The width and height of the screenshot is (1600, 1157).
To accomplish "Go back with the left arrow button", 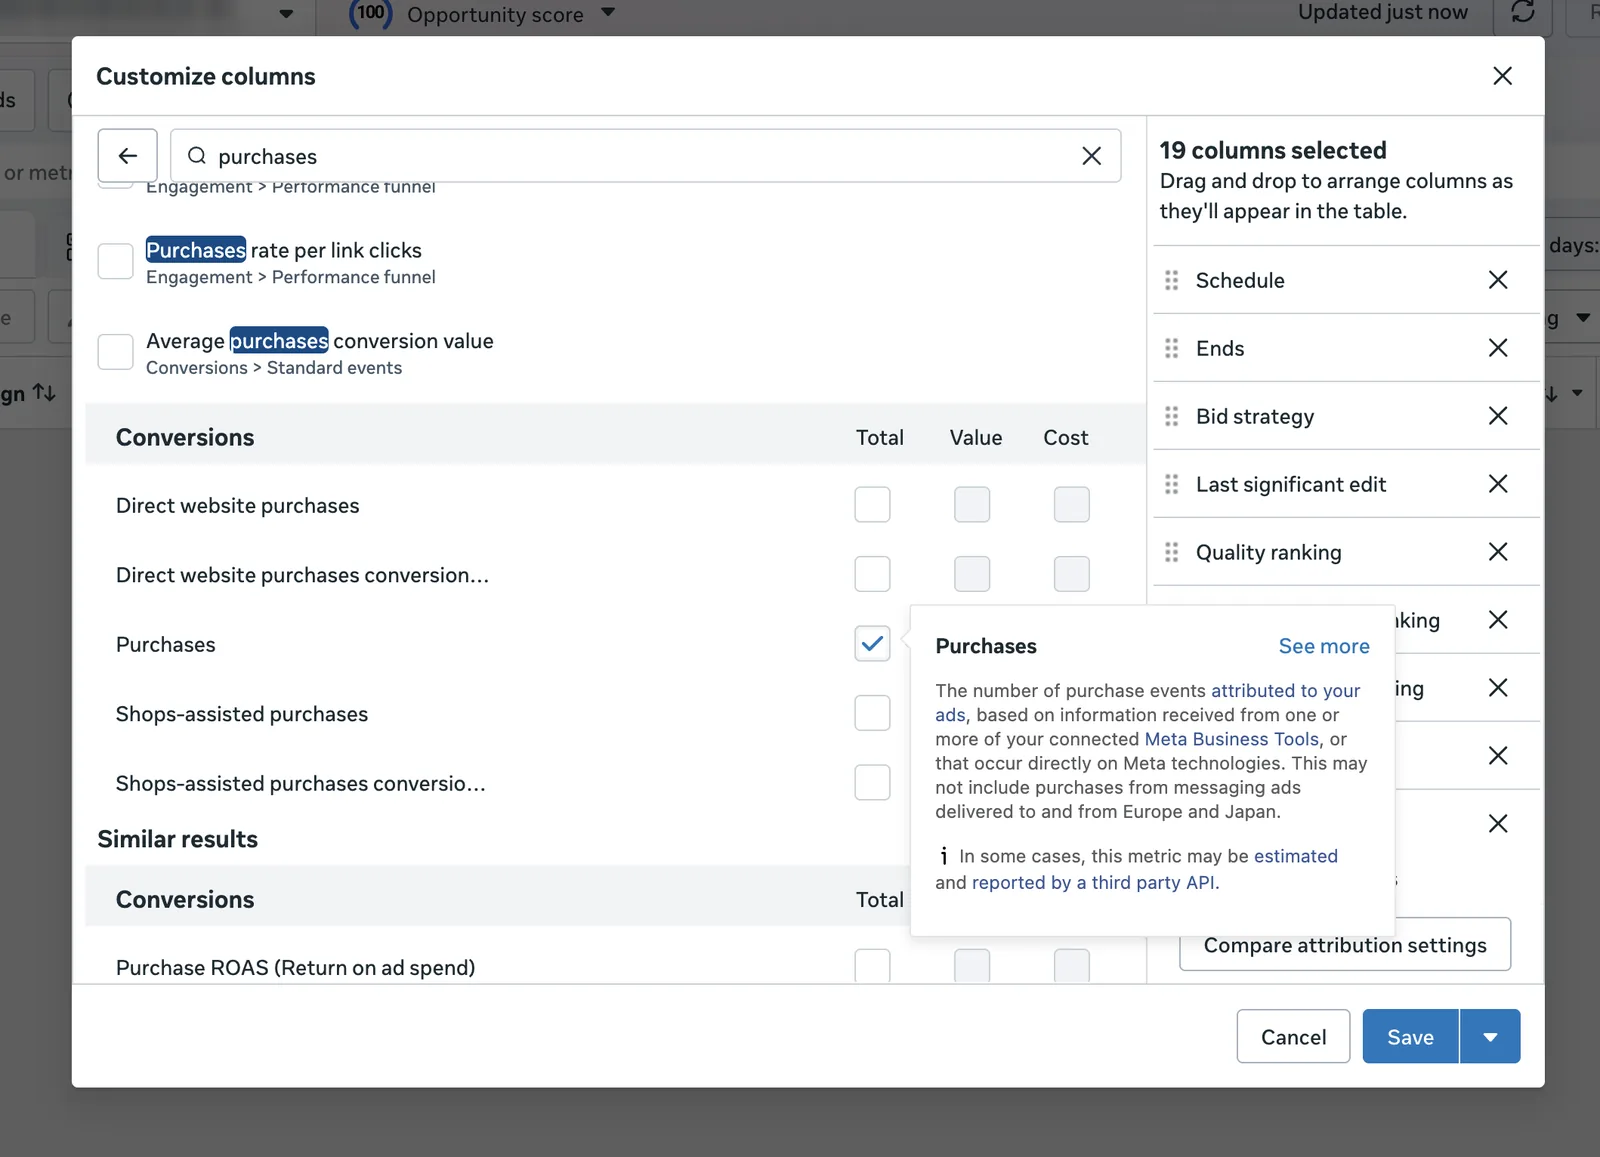I will (x=128, y=156).
